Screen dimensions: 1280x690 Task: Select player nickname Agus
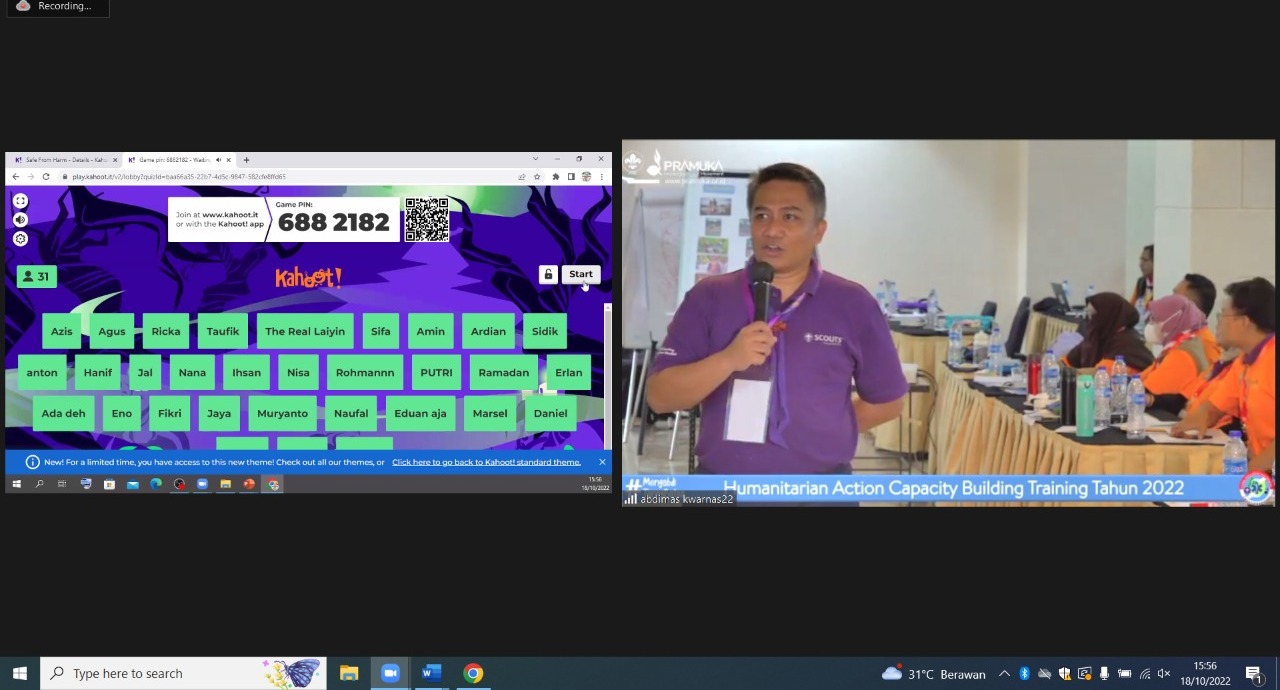click(x=112, y=331)
